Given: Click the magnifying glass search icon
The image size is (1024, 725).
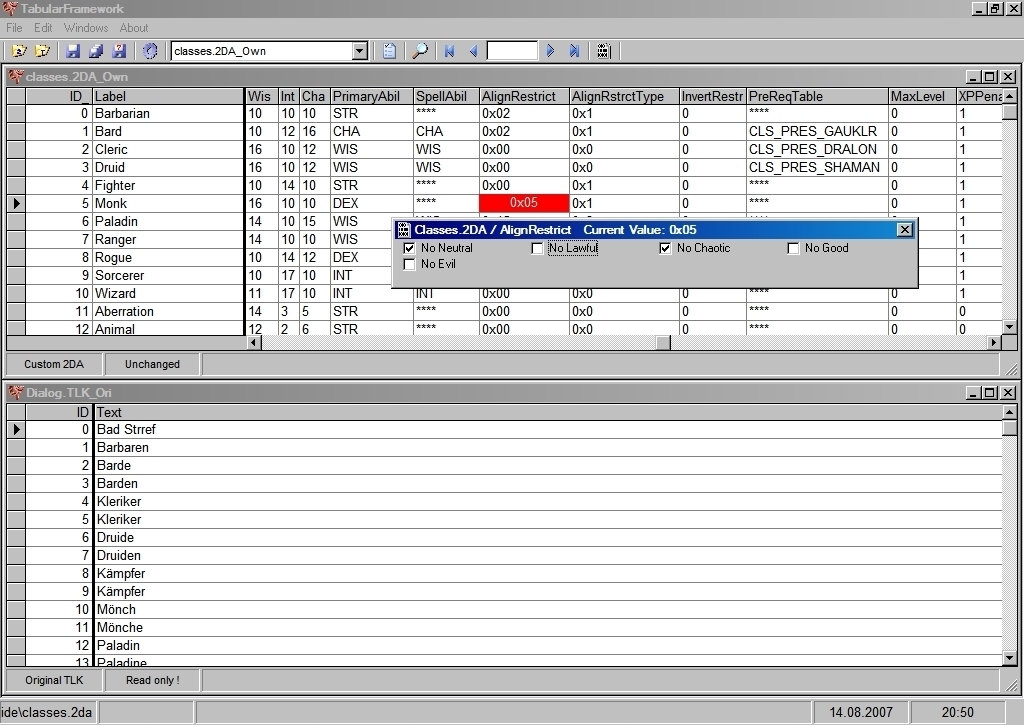Looking at the screenshot, I should point(421,51).
